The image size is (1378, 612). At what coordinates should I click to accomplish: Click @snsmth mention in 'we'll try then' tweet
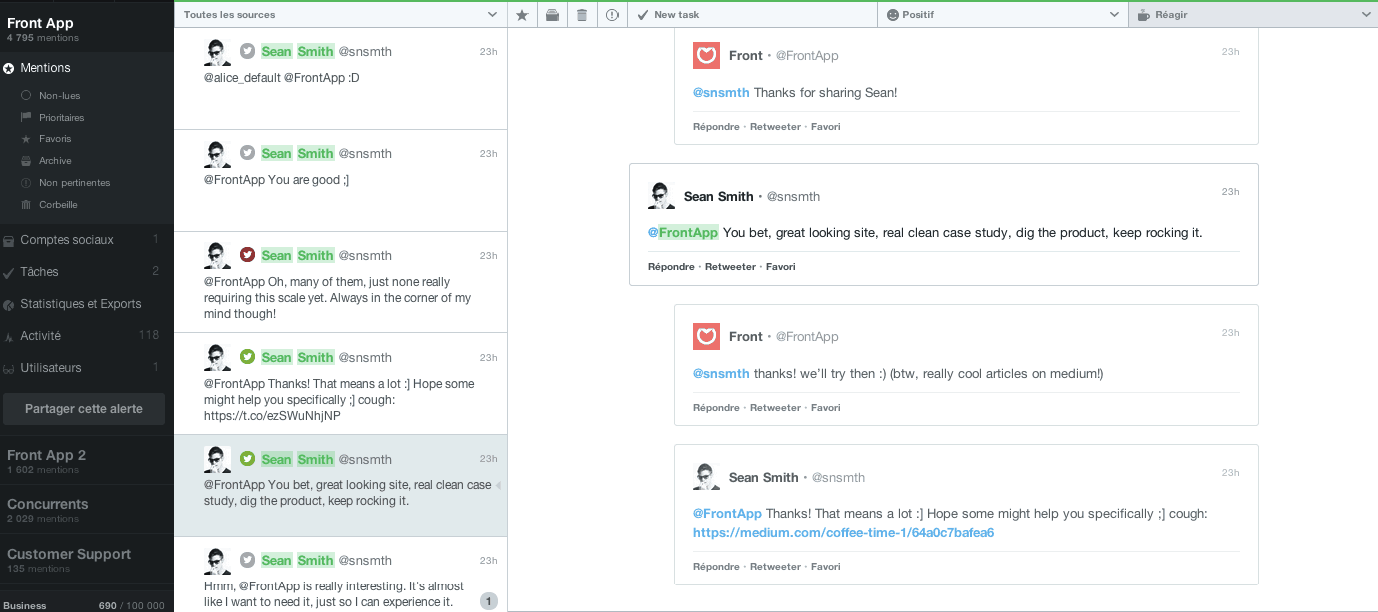coord(721,374)
